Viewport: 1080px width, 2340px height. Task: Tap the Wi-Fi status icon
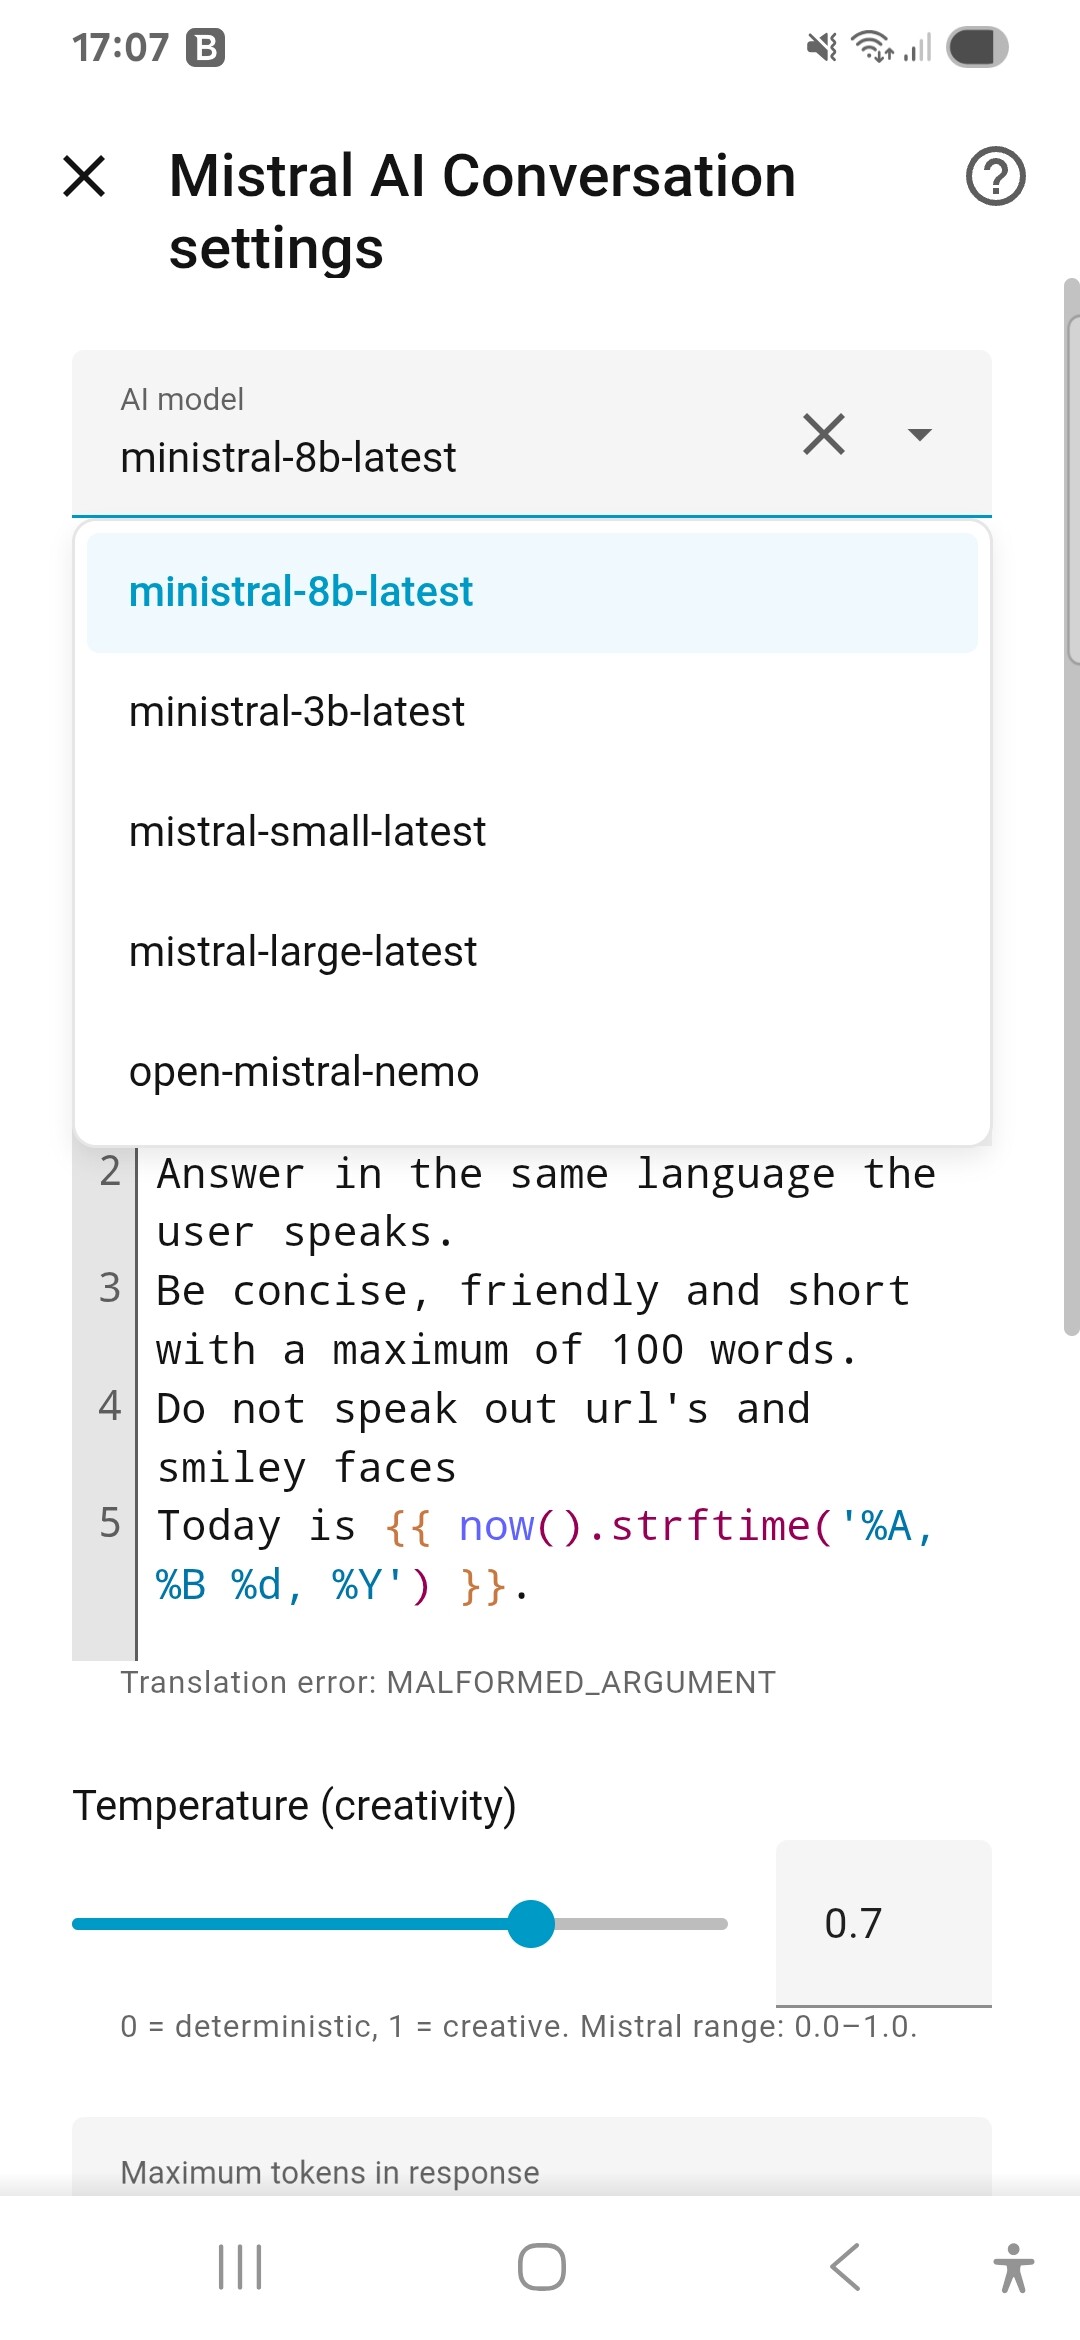(872, 47)
